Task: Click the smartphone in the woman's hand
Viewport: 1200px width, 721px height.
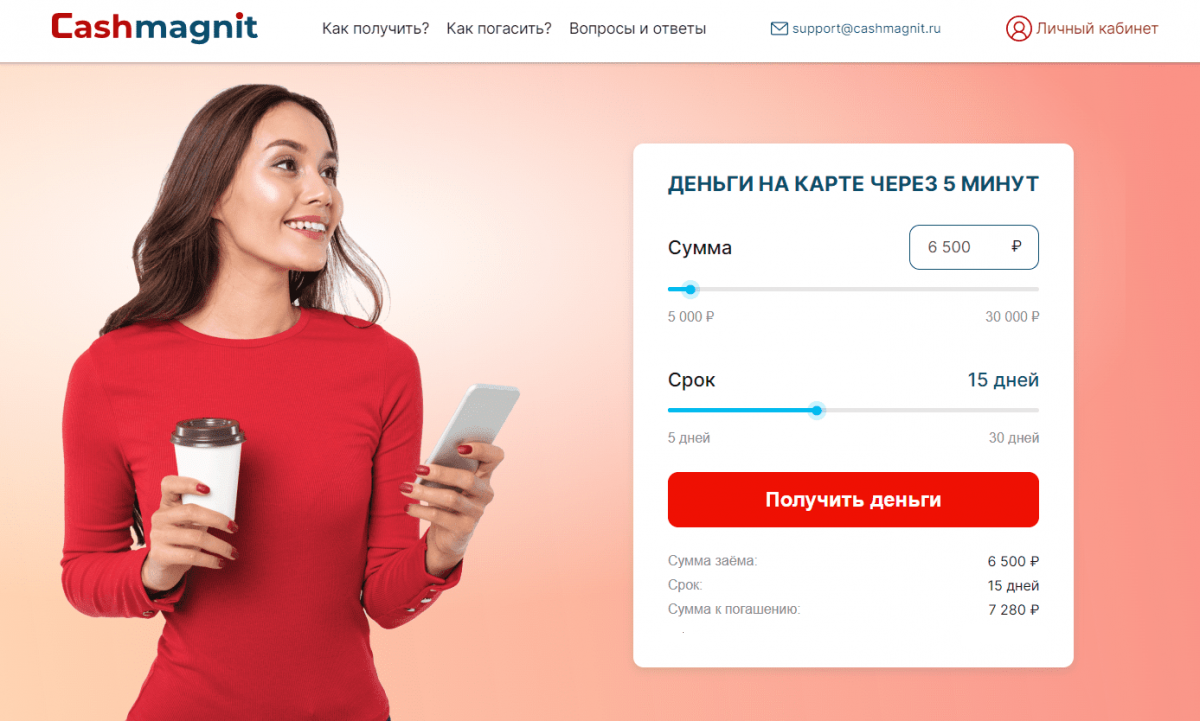Action: point(470,428)
